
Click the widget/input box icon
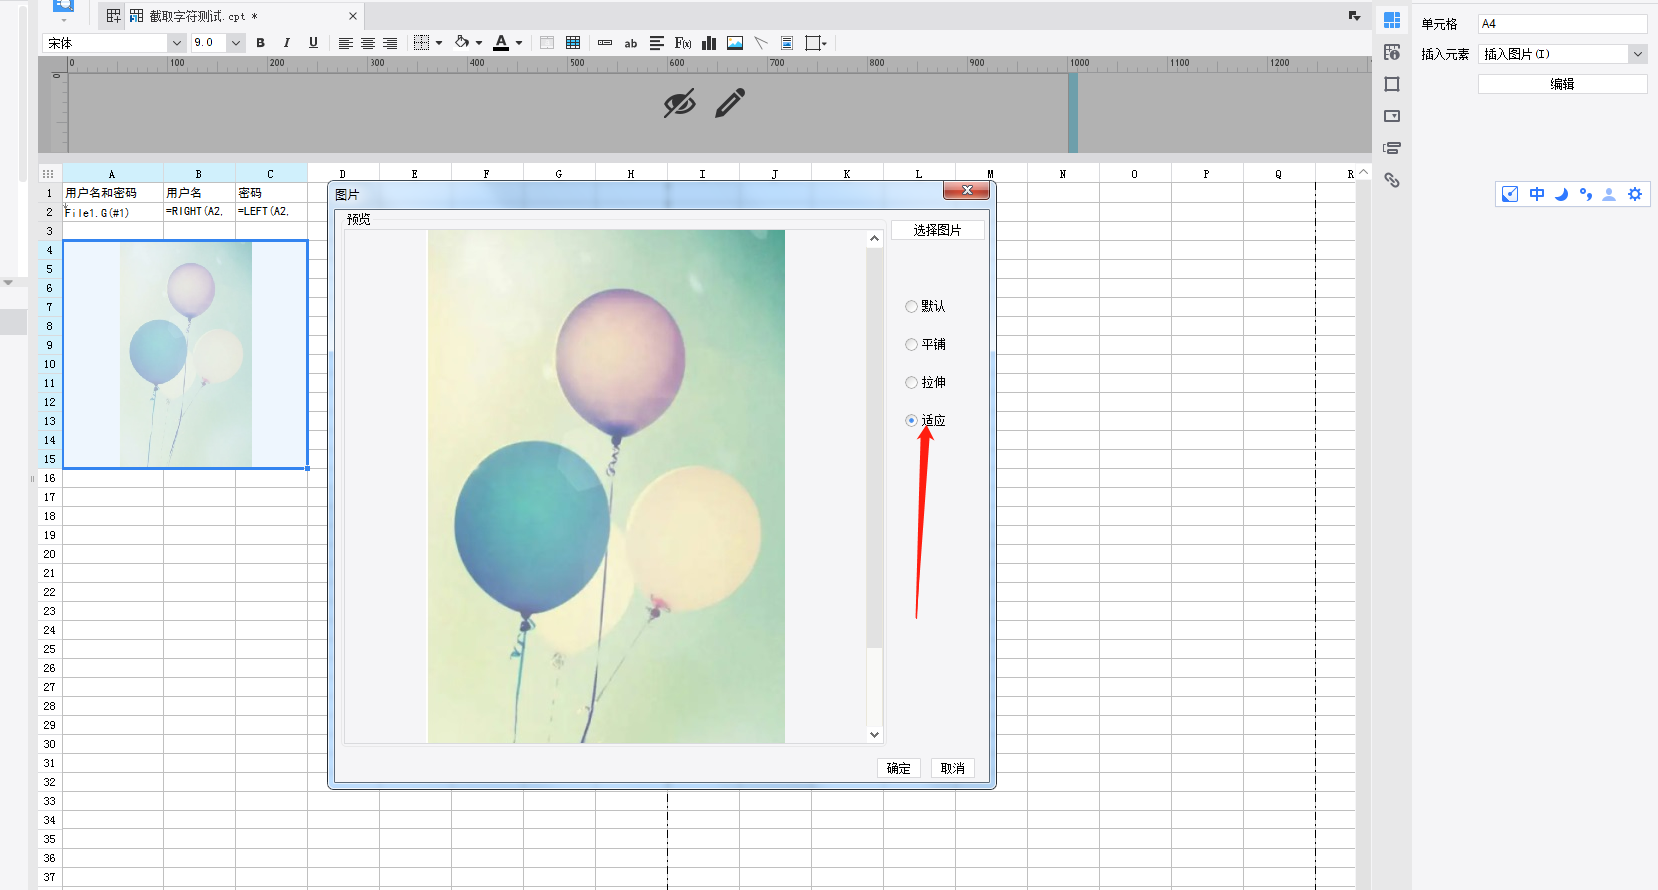[605, 43]
